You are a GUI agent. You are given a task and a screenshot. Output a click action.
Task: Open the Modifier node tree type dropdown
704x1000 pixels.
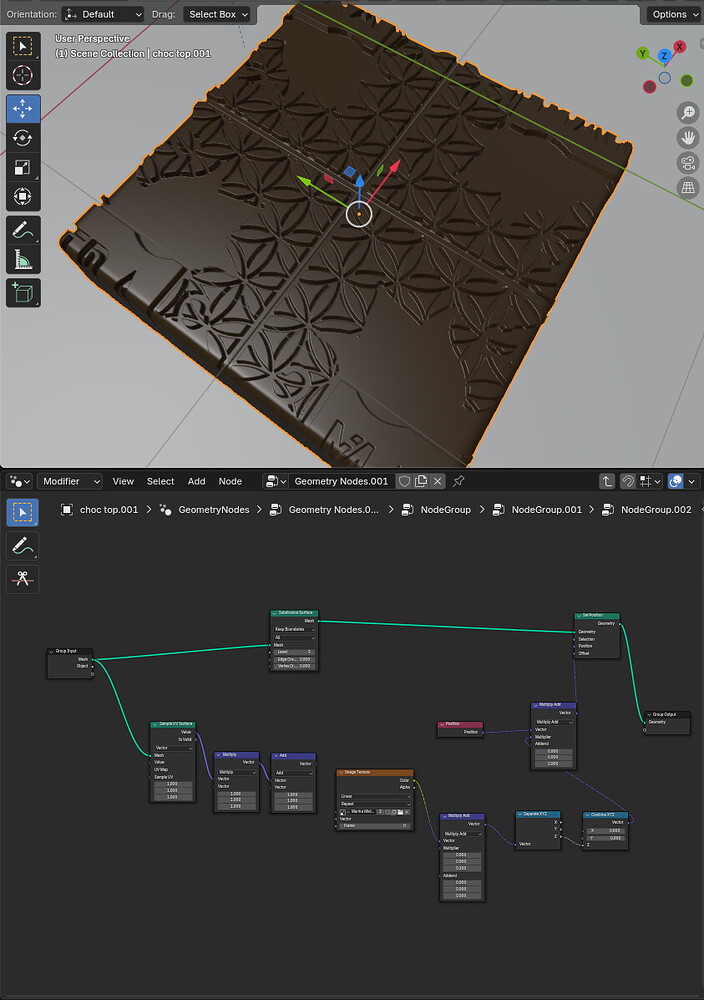pyautogui.click(x=70, y=482)
